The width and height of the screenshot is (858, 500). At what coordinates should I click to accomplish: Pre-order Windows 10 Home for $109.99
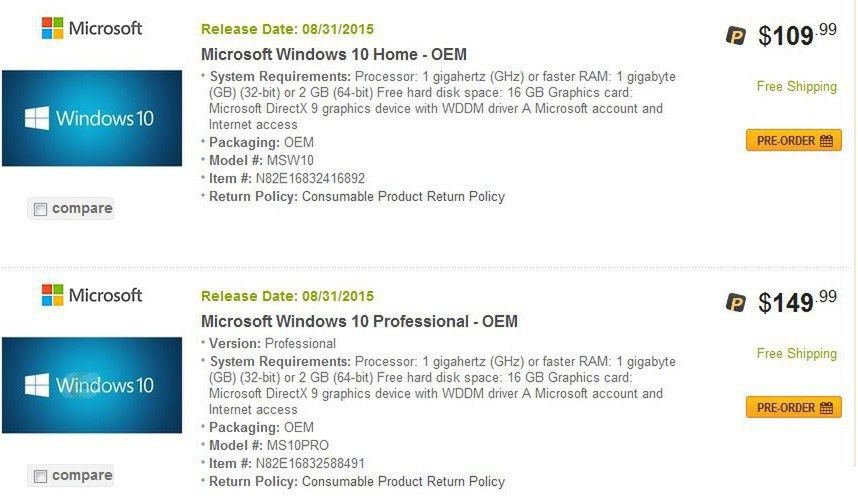tap(794, 141)
